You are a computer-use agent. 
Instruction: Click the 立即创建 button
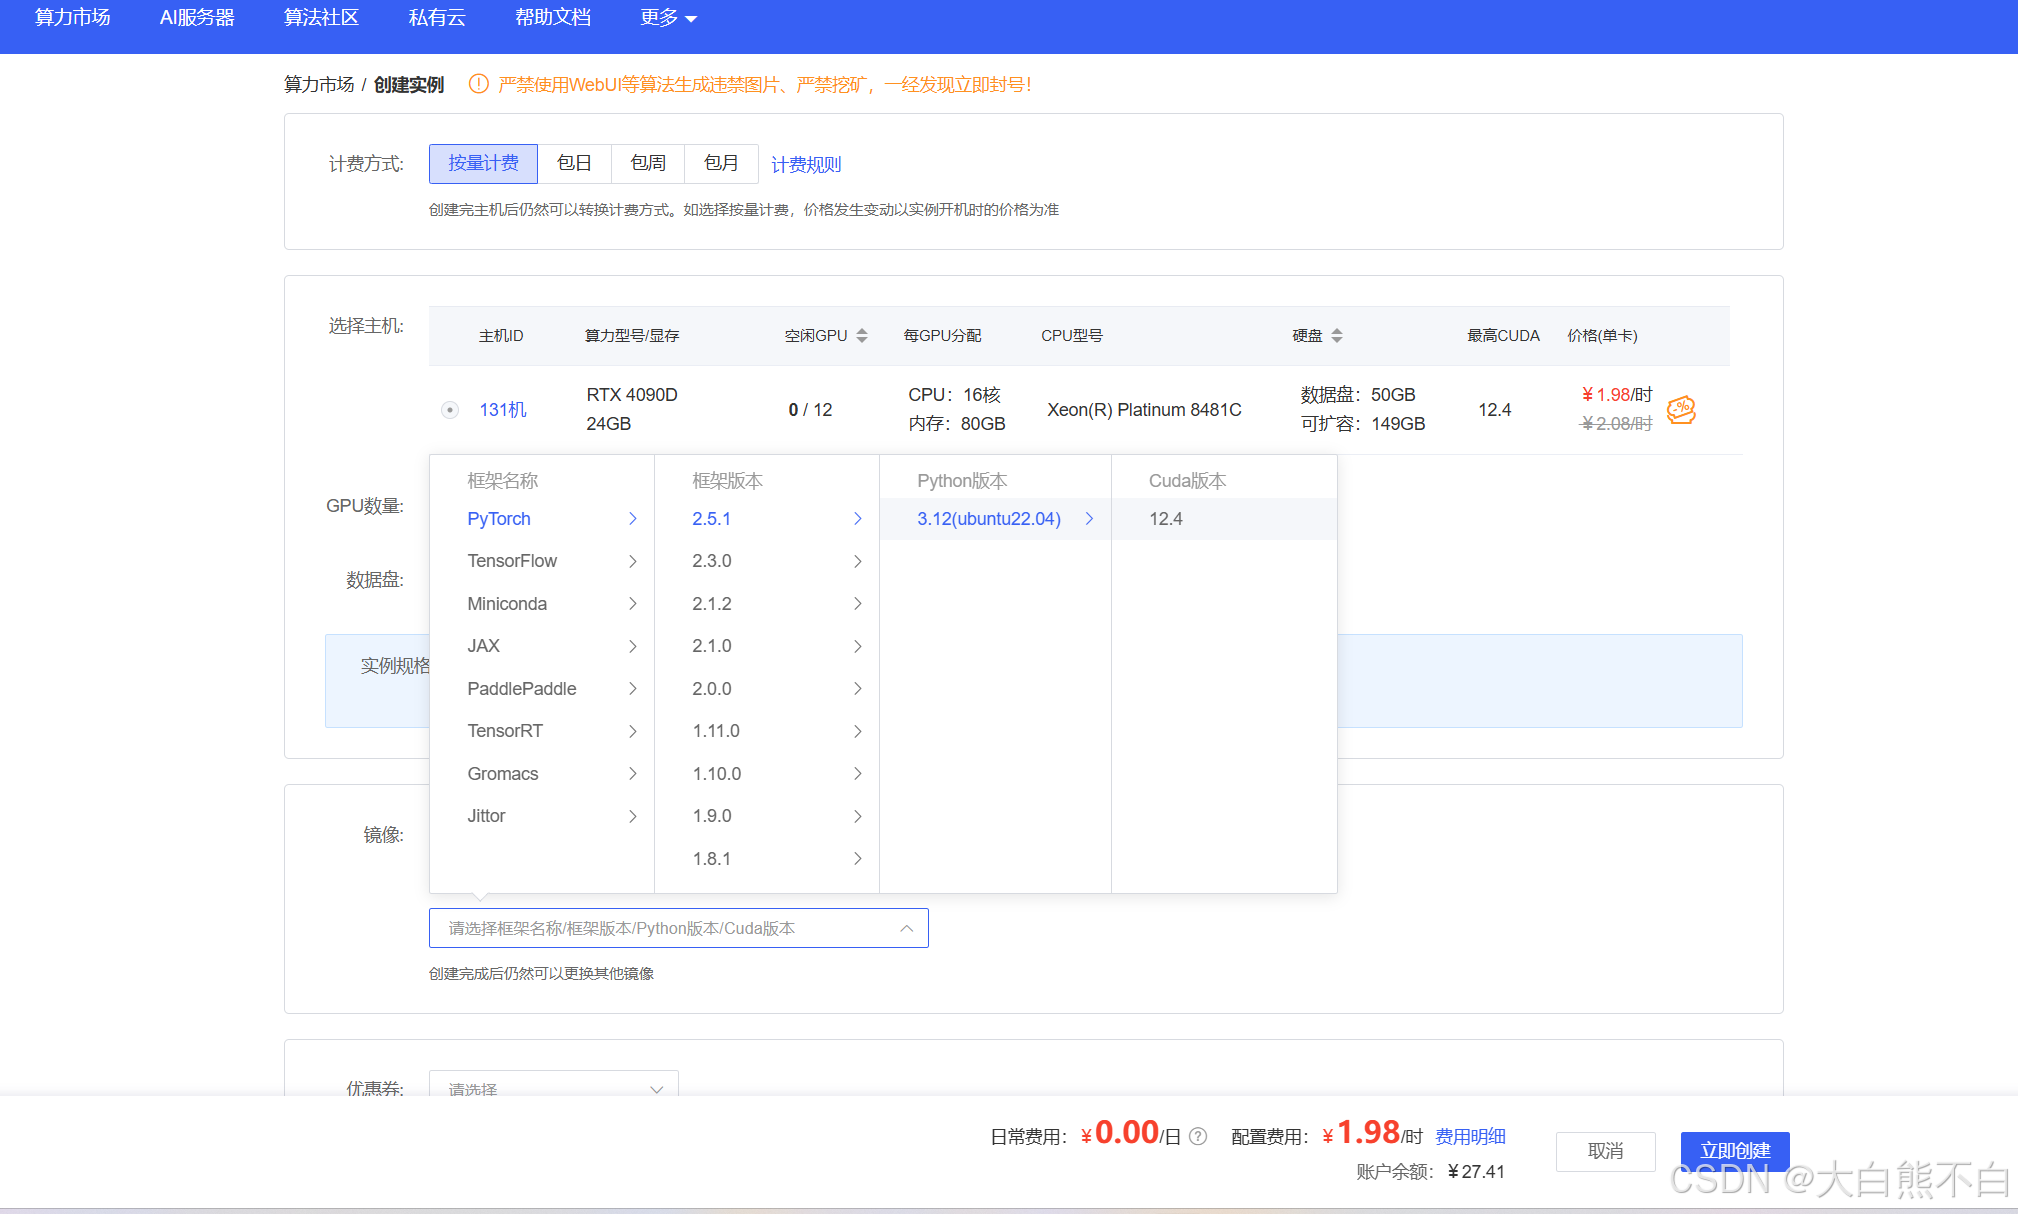[x=1734, y=1150]
